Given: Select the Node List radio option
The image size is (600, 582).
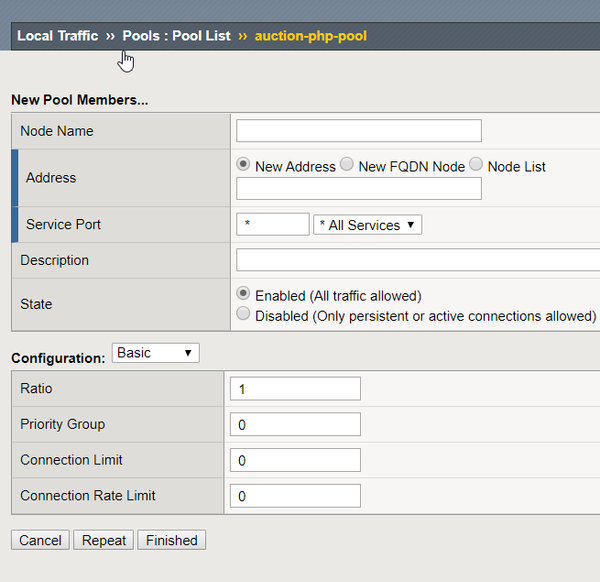Looking at the screenshot, I should 476,165.
